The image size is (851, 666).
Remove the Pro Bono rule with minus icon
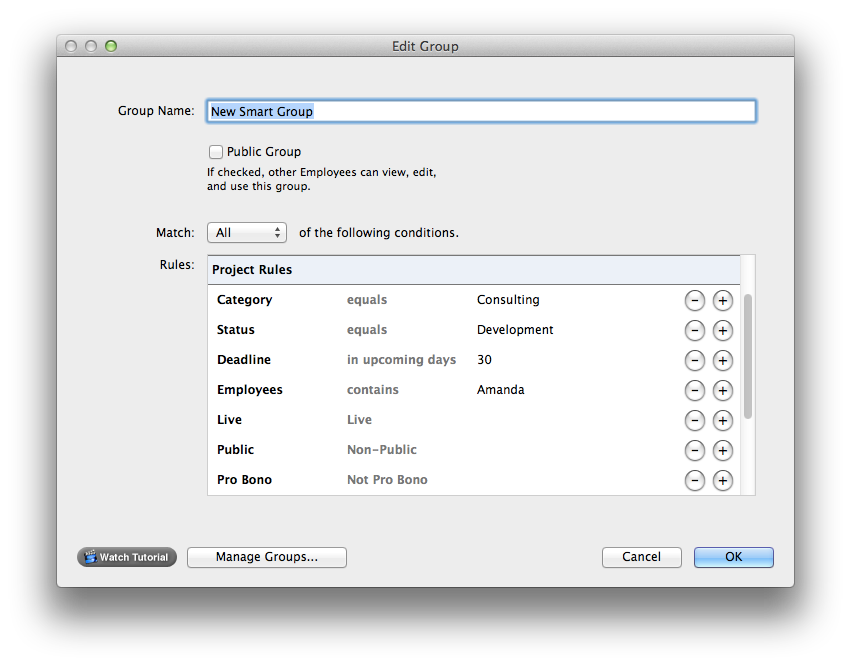694,480
